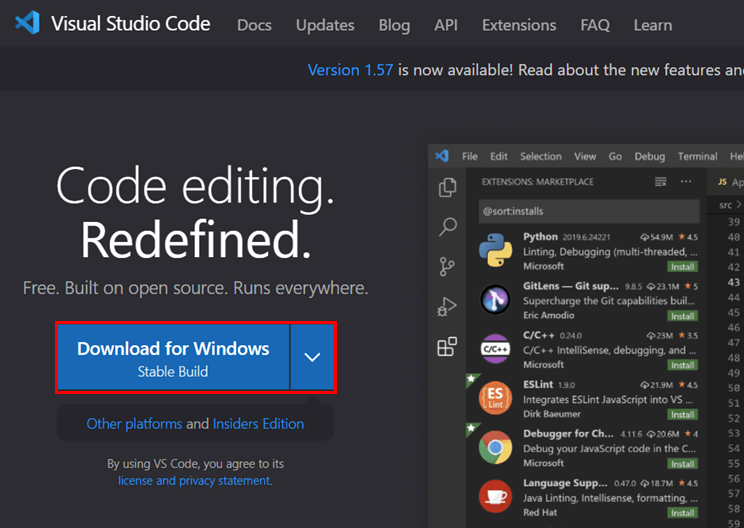Open the Docs navigation link
Image resolution: width=744 pixels, height=528 pixels.
(254, 25)
